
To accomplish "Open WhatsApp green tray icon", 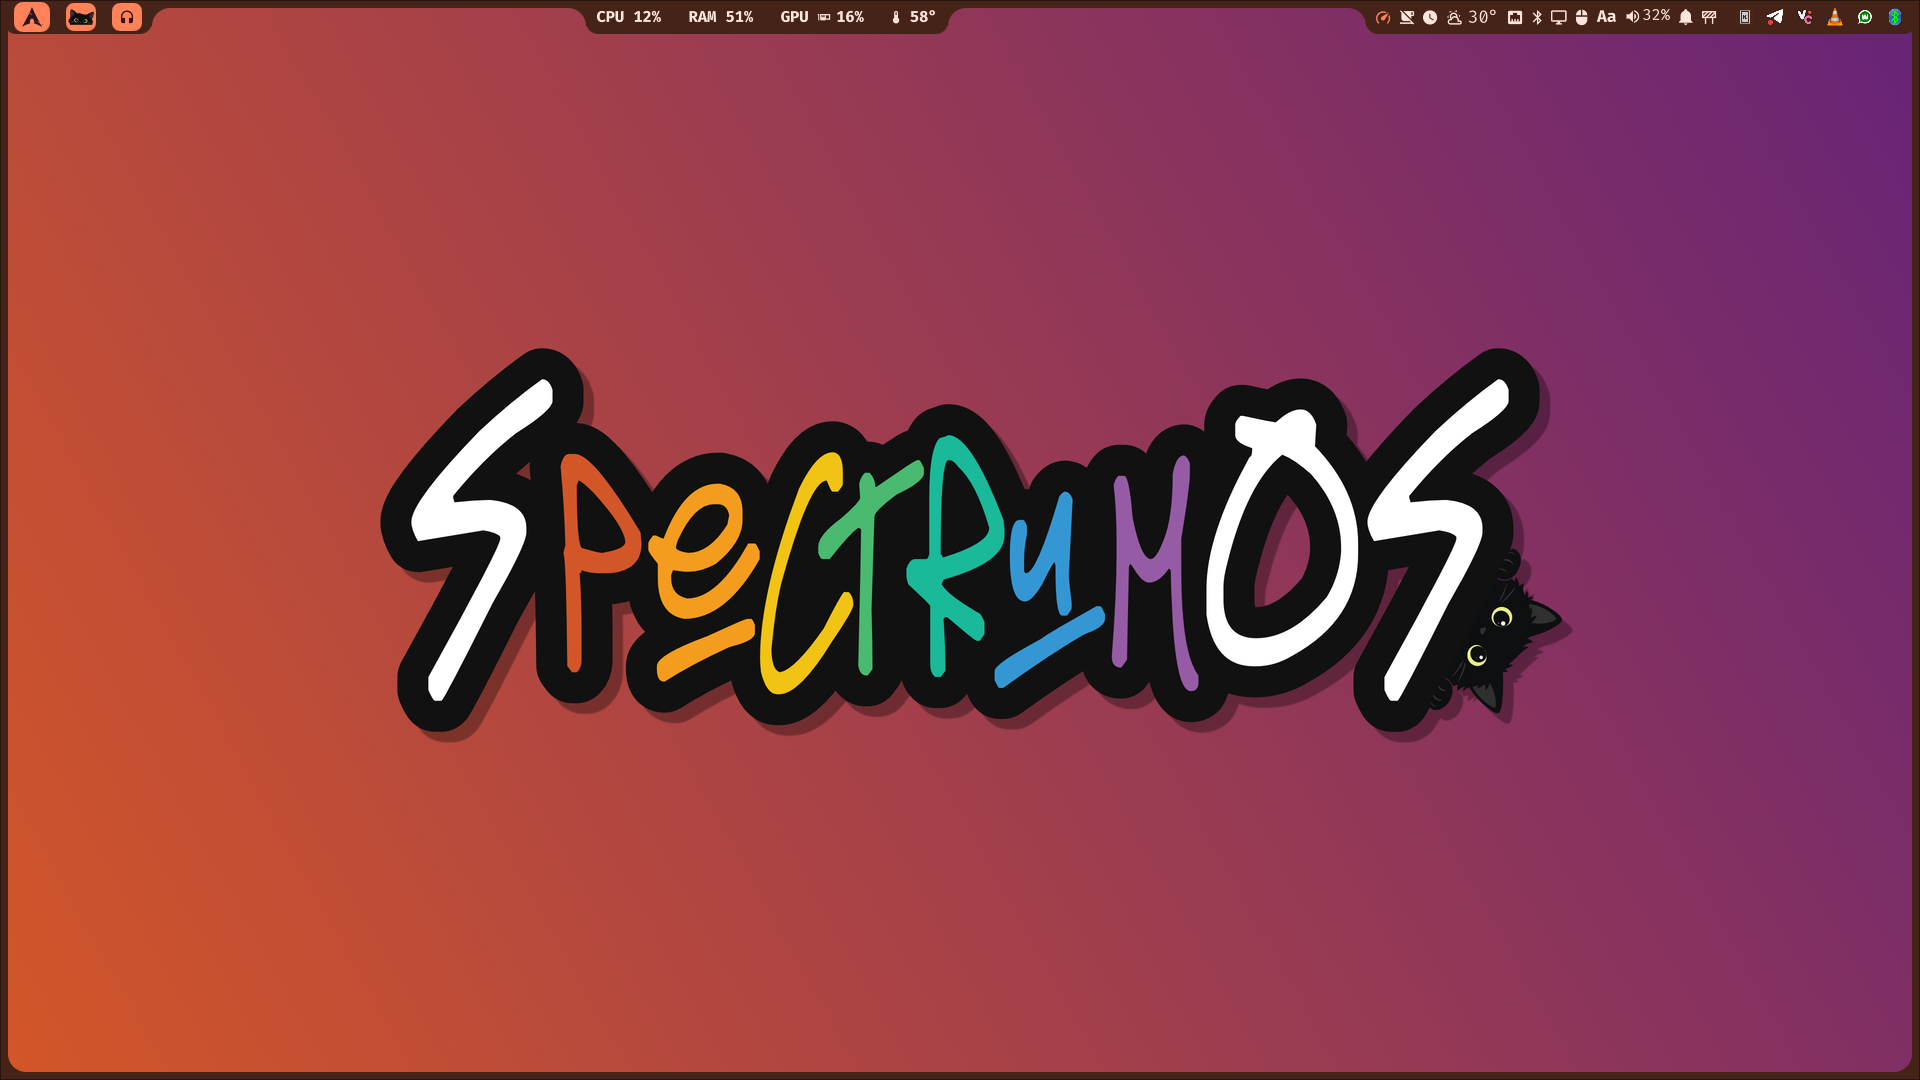I will pyautogui.click(x=1865, y=17).
